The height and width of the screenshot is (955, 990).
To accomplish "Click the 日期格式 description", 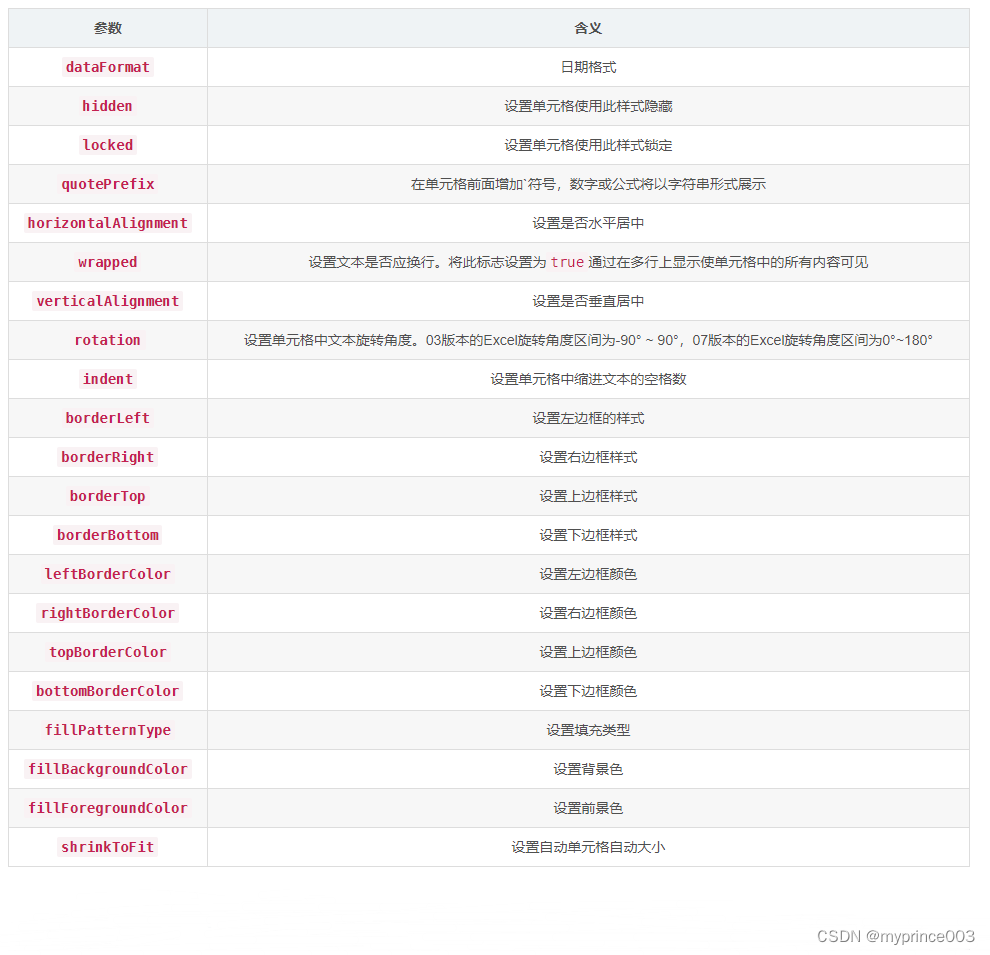I will (x=588, y=68).
